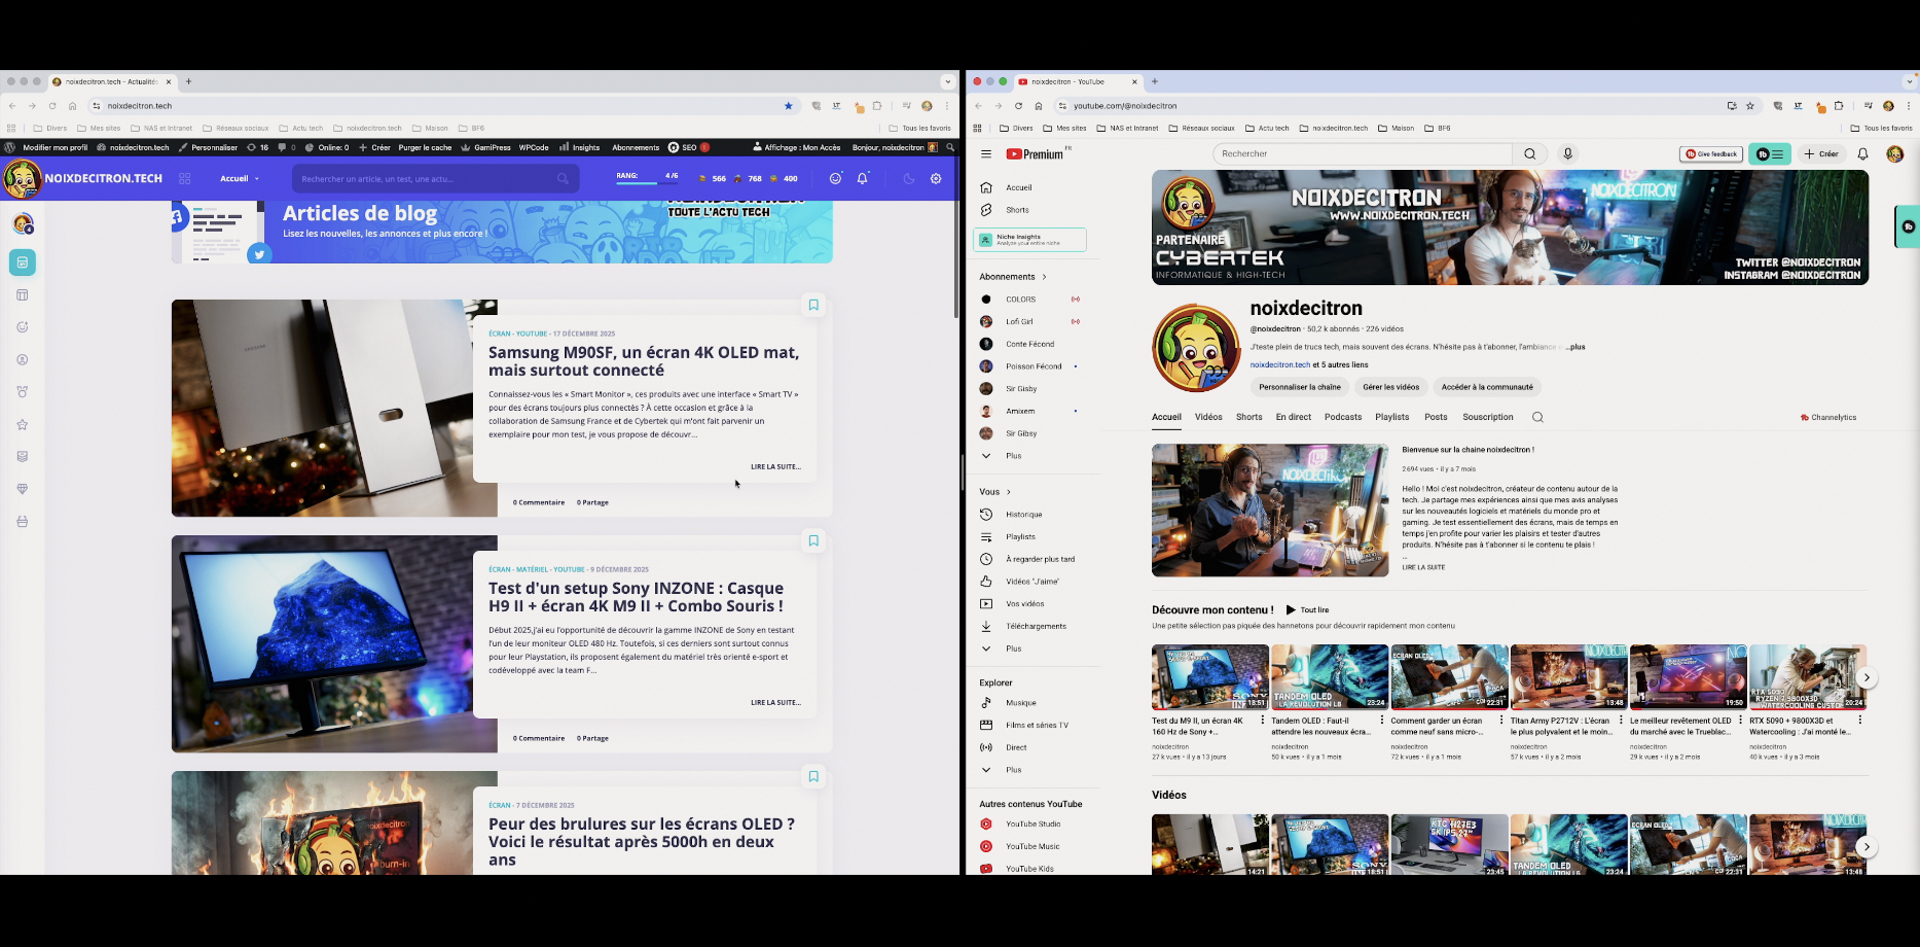Click Personnaliser la chaîne button
The image size is (1920, 947).
point(1299,387)
